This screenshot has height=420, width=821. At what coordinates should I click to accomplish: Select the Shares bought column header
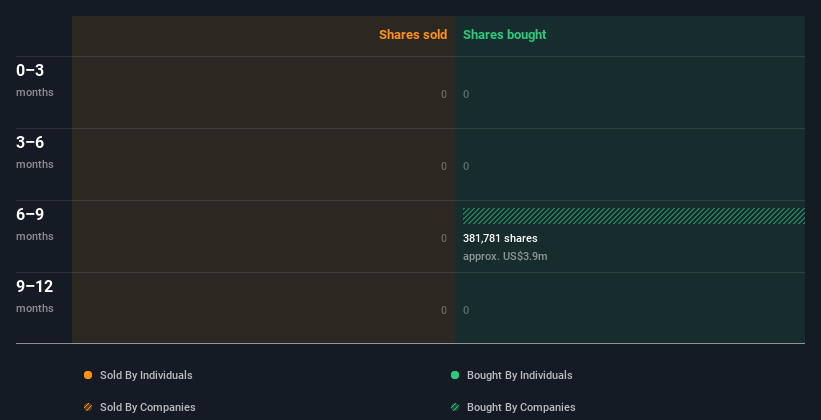pos(504,35)
